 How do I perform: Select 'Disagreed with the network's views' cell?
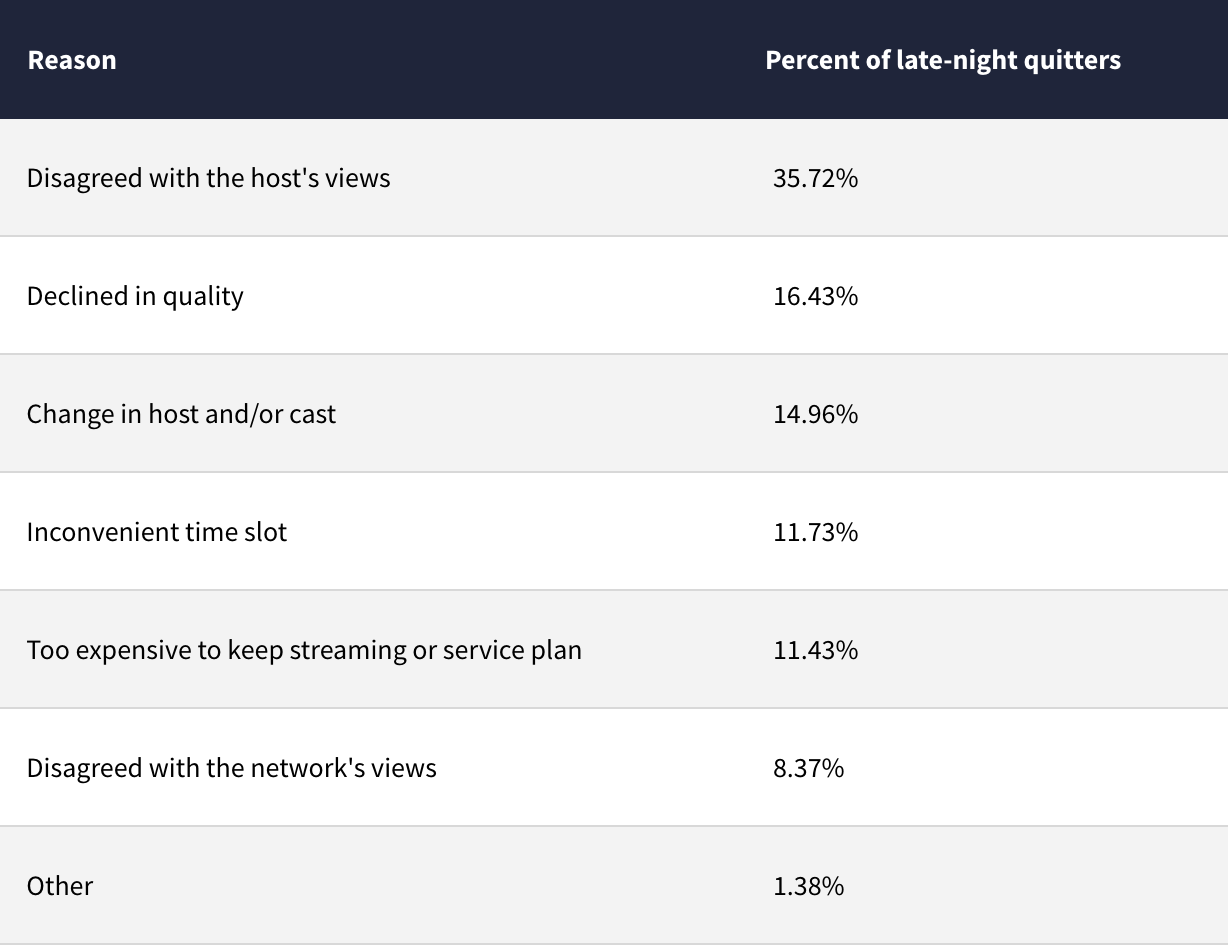coord(232,768)
